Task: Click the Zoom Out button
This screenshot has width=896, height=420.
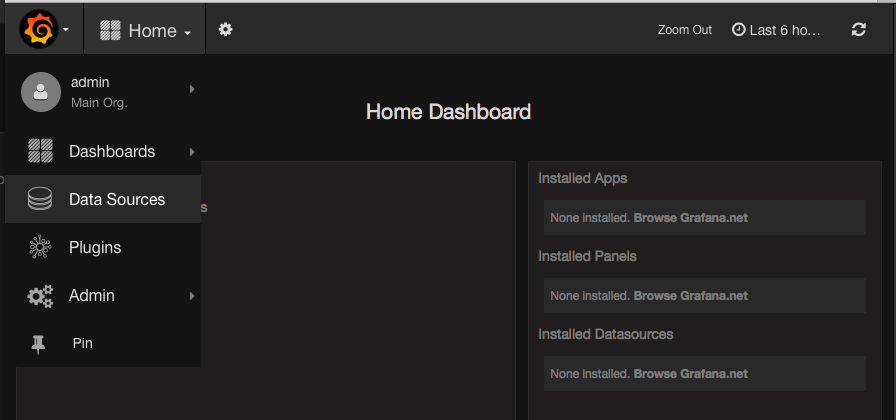Action: pyautogui.click(x=685, y=30)
